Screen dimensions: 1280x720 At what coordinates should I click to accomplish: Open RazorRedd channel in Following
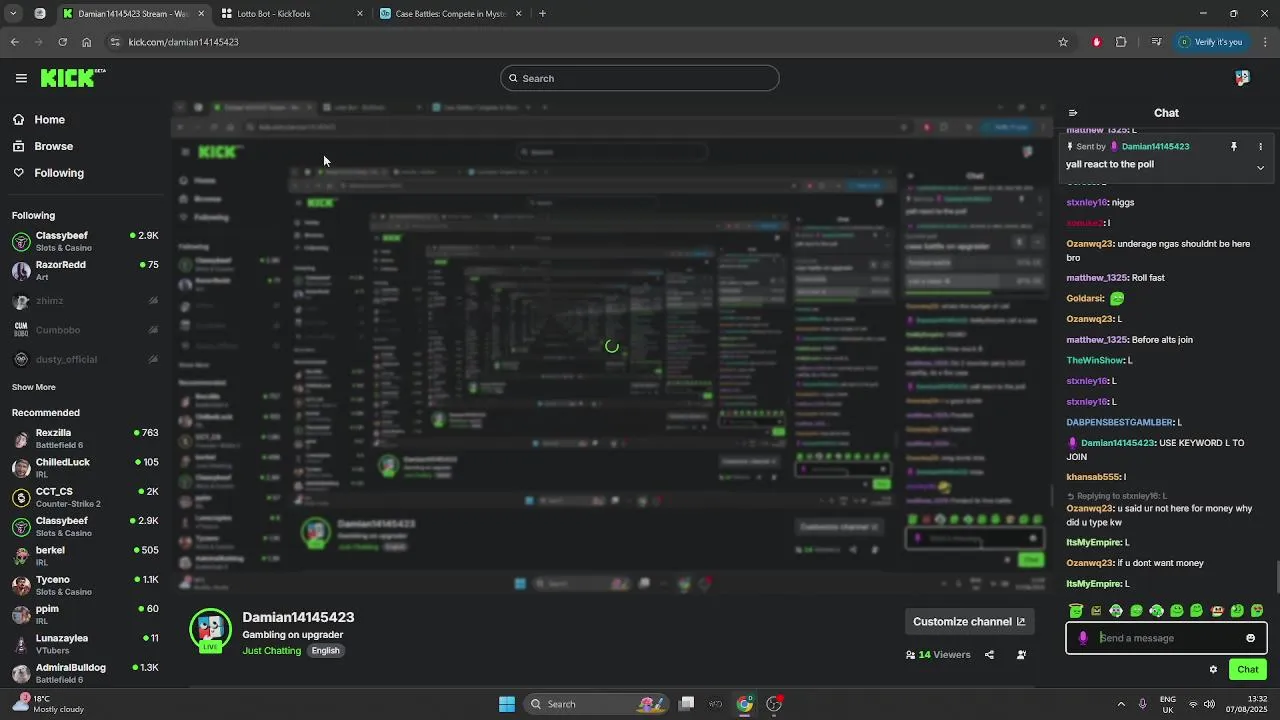85,271
